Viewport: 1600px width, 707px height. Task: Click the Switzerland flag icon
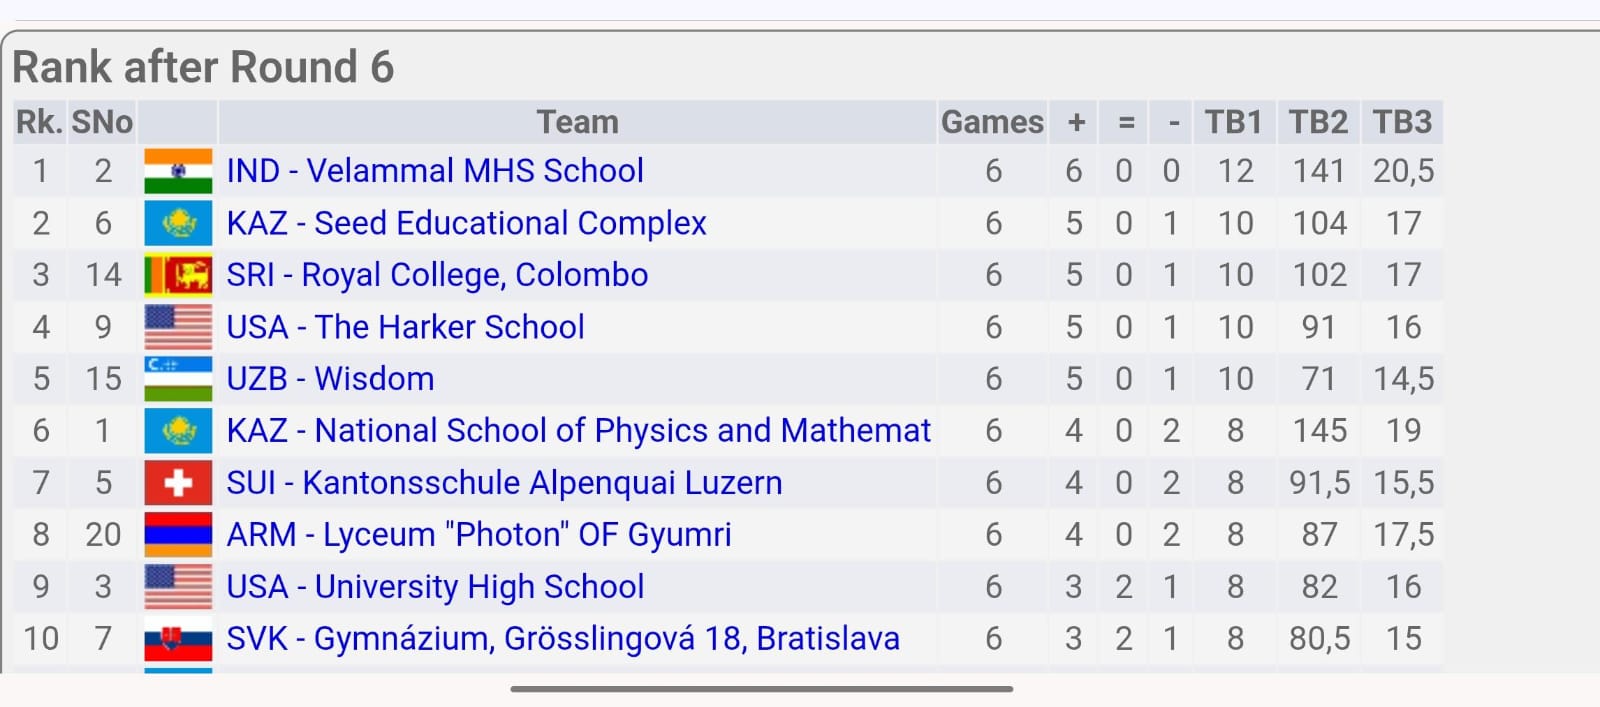[x=178, y=483]
